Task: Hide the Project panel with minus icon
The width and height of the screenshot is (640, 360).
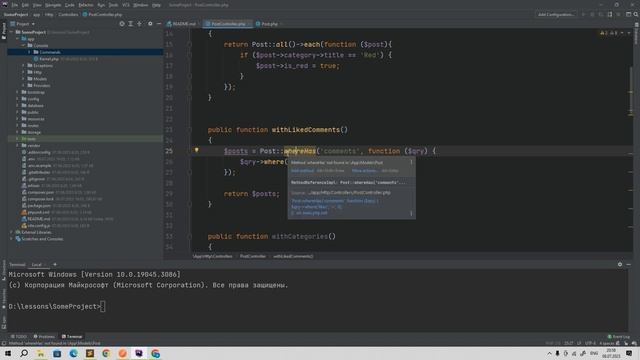Action: (159, 24)
